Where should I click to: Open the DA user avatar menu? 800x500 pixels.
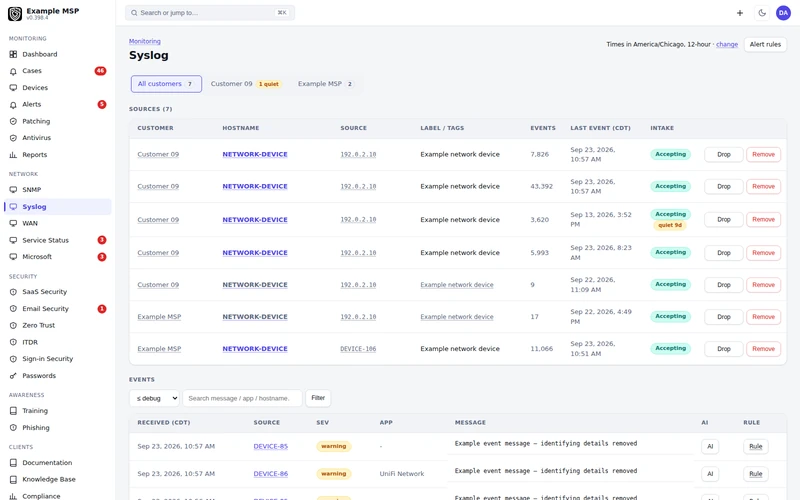pos(783,13)
